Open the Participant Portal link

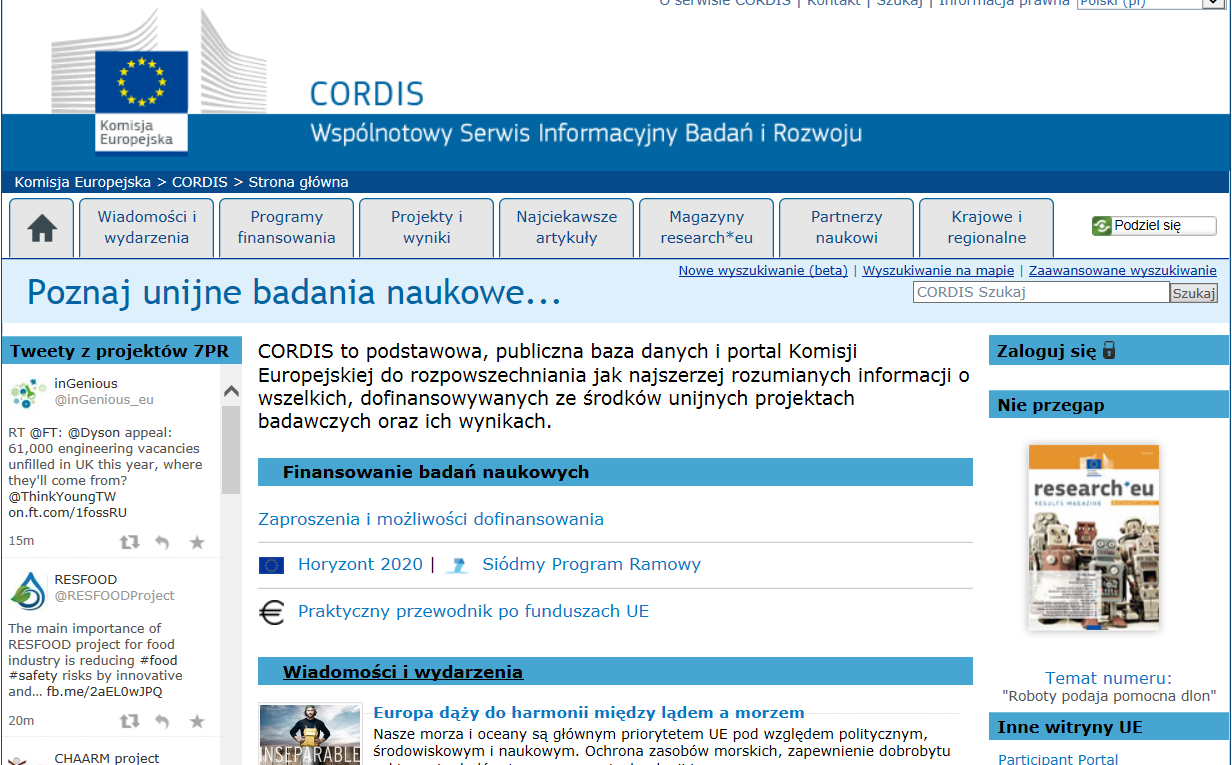pyautogui.click(x=1058, y=759)
